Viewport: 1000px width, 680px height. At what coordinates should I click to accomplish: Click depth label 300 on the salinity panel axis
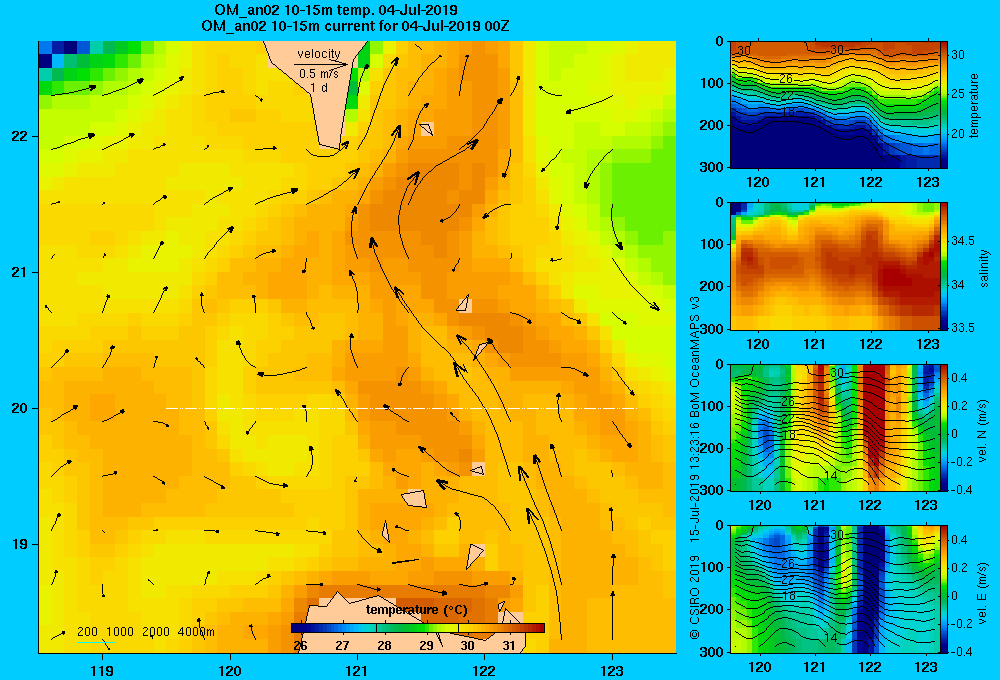(712, 329)
